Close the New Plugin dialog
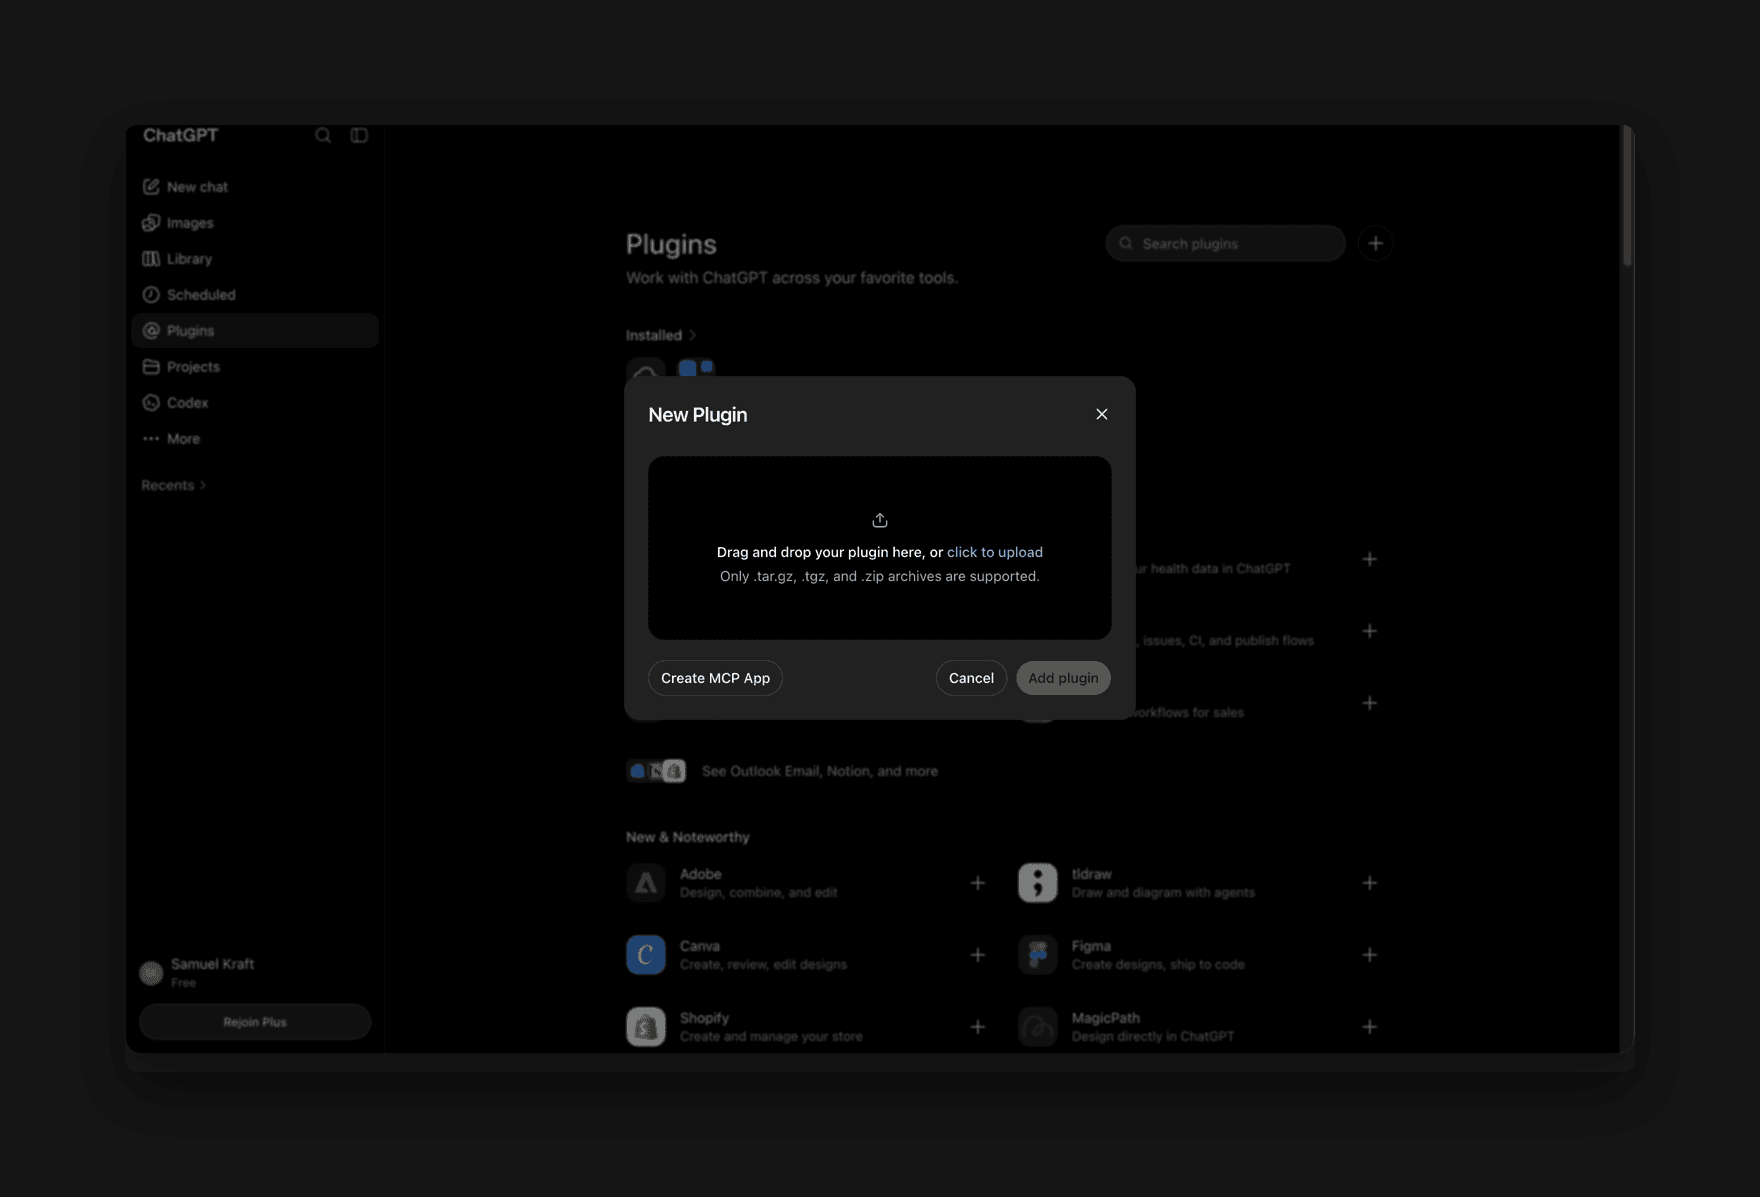1760x1197 pixels. pos(1101,414)
